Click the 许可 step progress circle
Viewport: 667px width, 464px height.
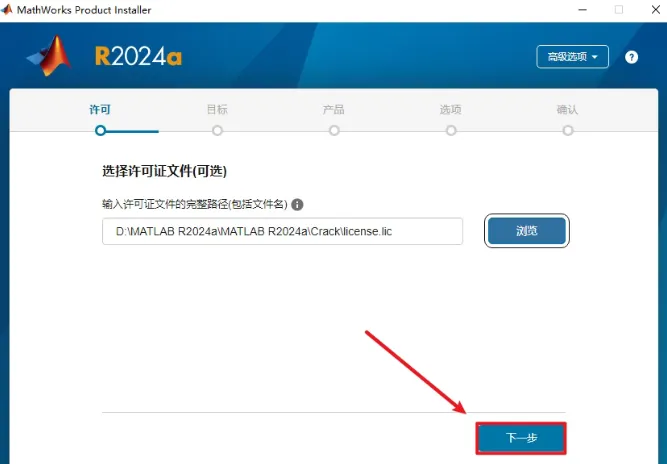point(100,131)
